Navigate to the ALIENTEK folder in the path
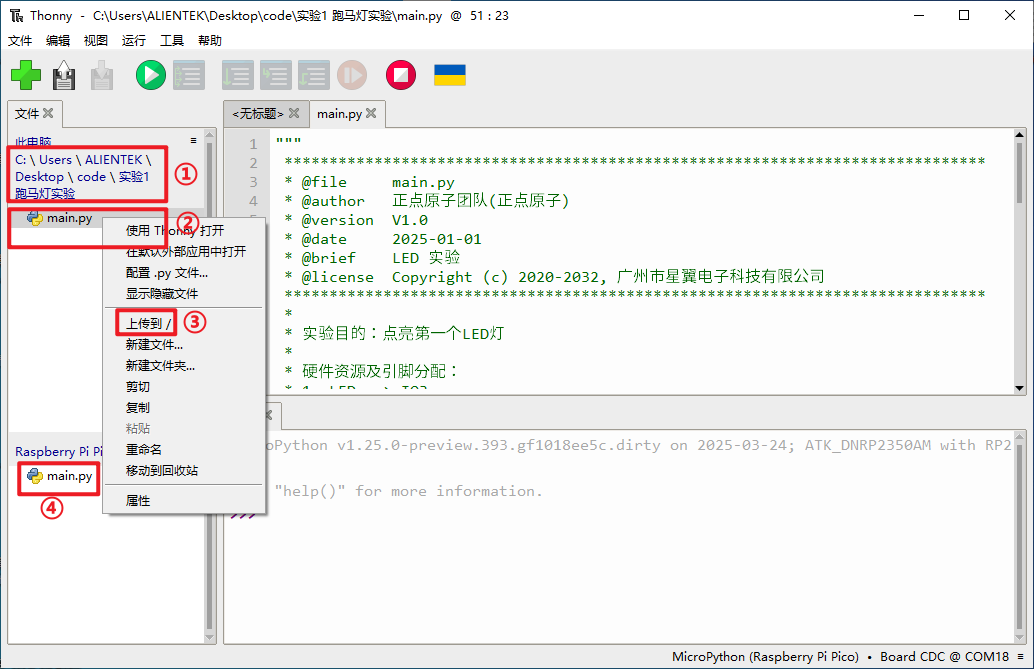Viewport: 1034px width, 669px height. click(x=113, y=160)
